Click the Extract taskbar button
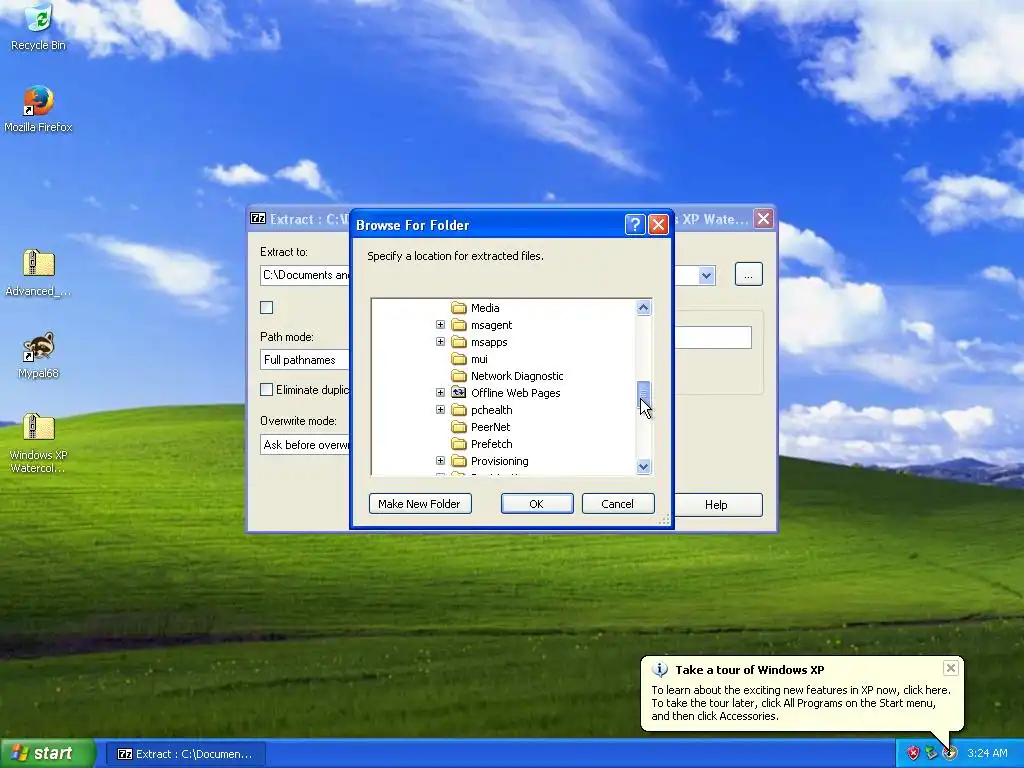The height and width of the screenshot is (768, 1024). click(187, 754)
